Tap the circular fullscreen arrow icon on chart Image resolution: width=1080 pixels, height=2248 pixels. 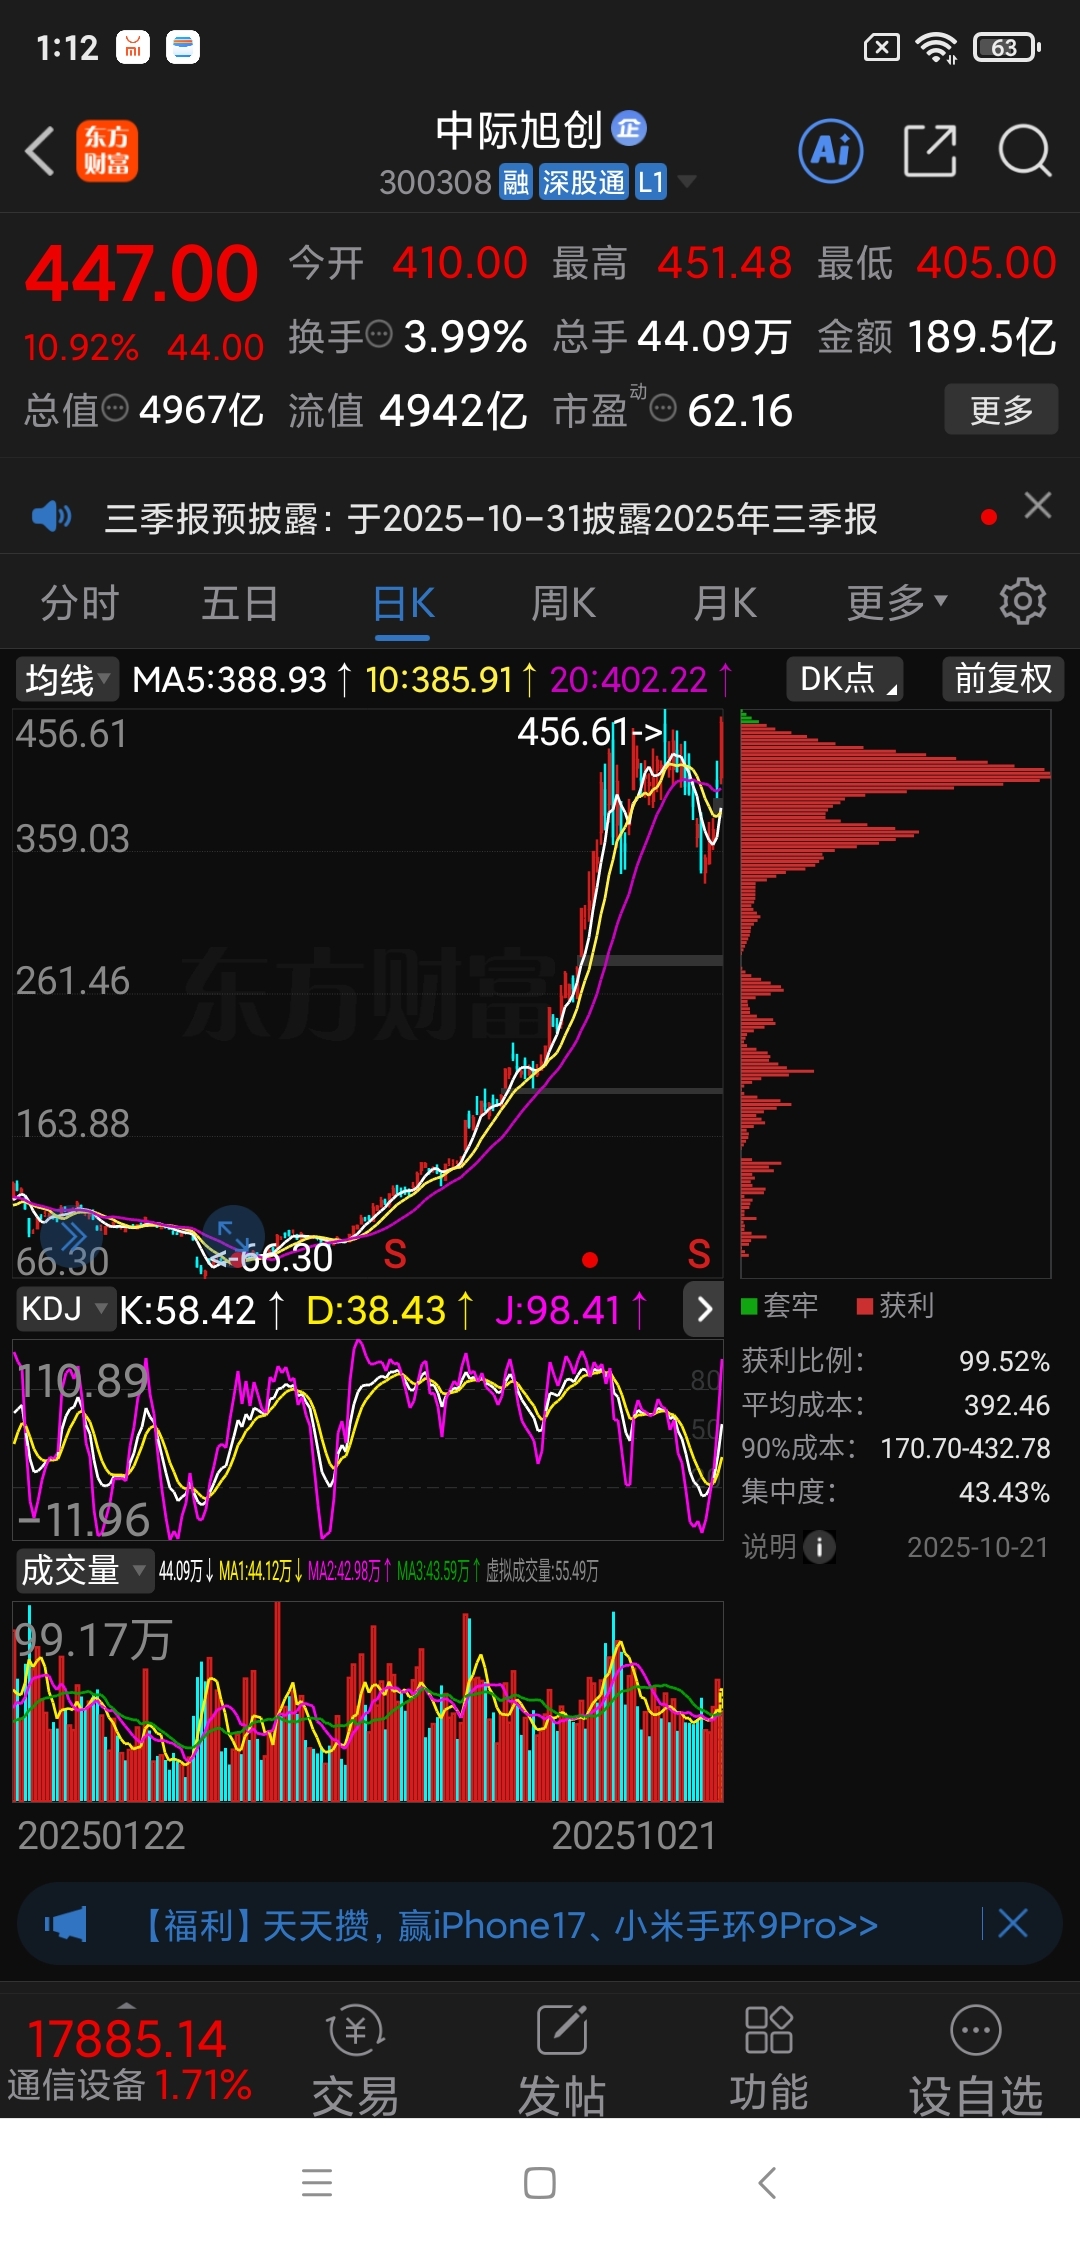(233, 1236)
